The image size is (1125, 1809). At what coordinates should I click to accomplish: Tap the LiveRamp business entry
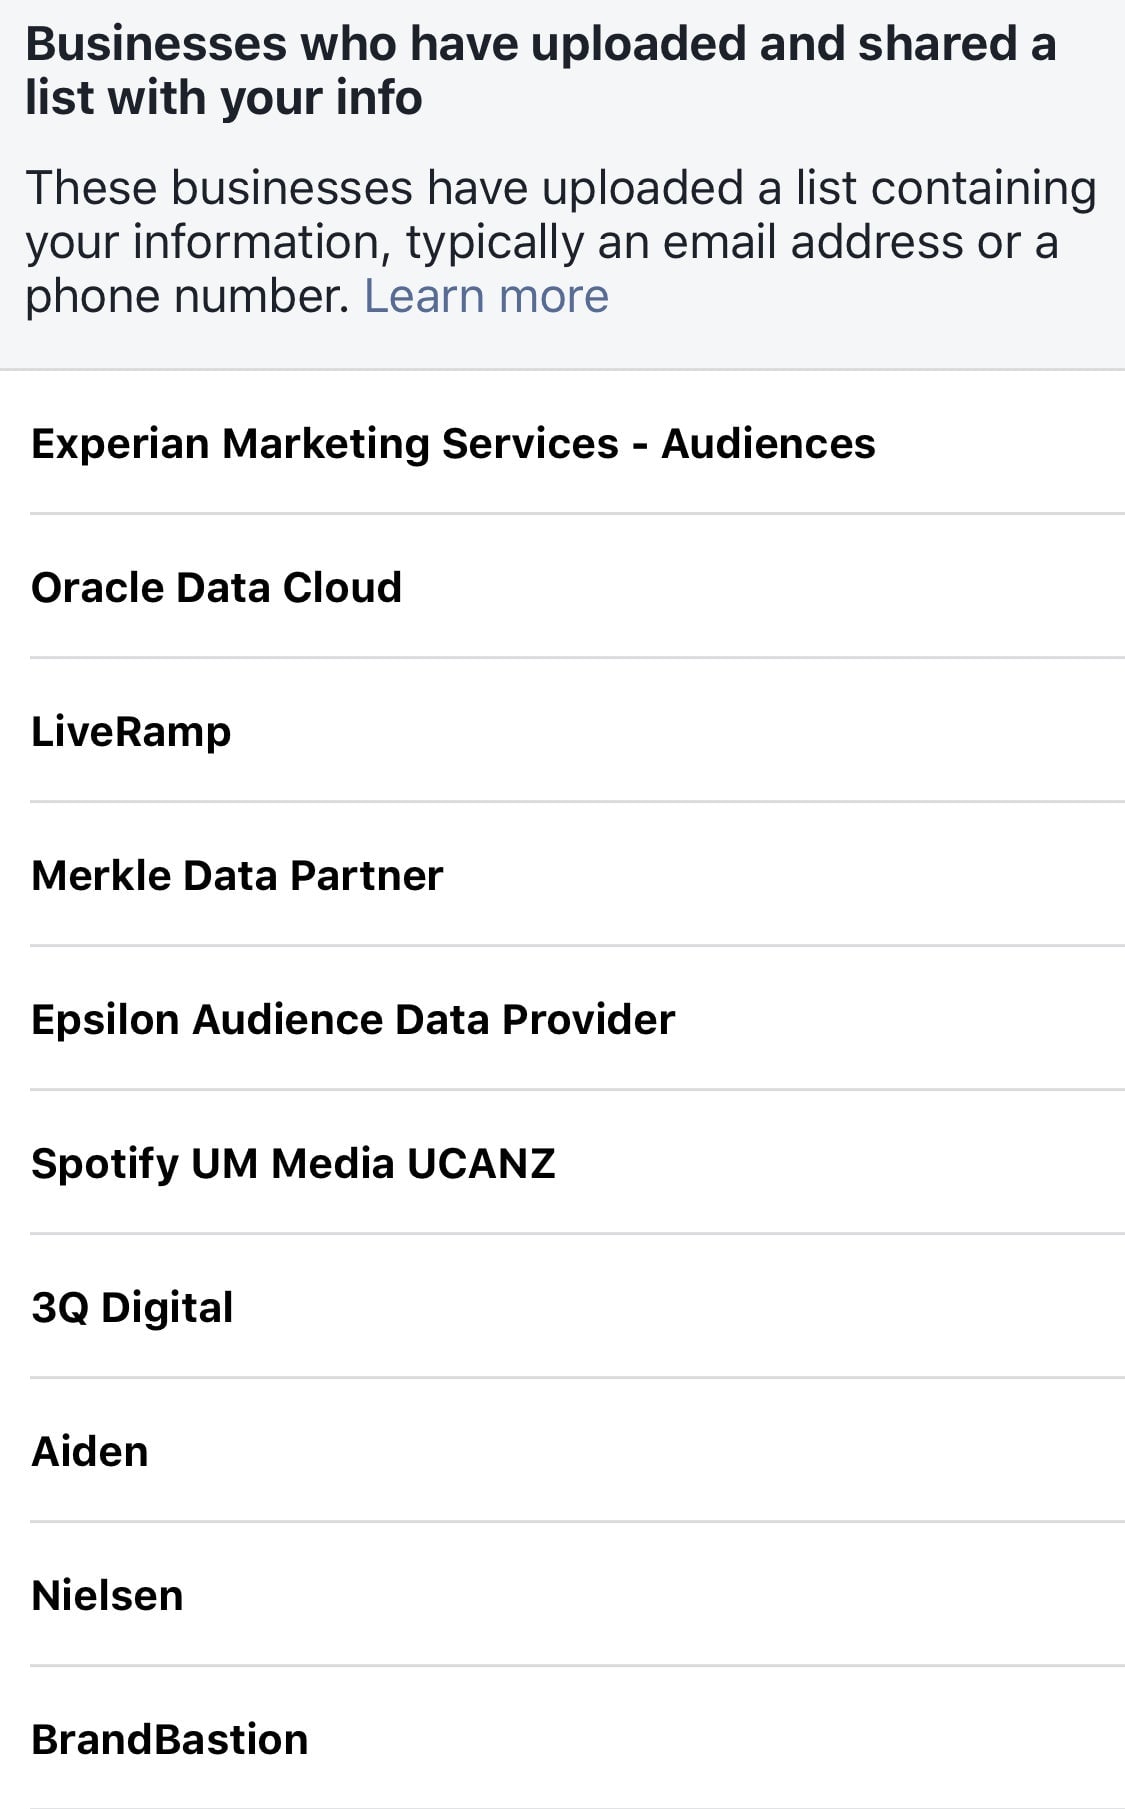point(131,732)
